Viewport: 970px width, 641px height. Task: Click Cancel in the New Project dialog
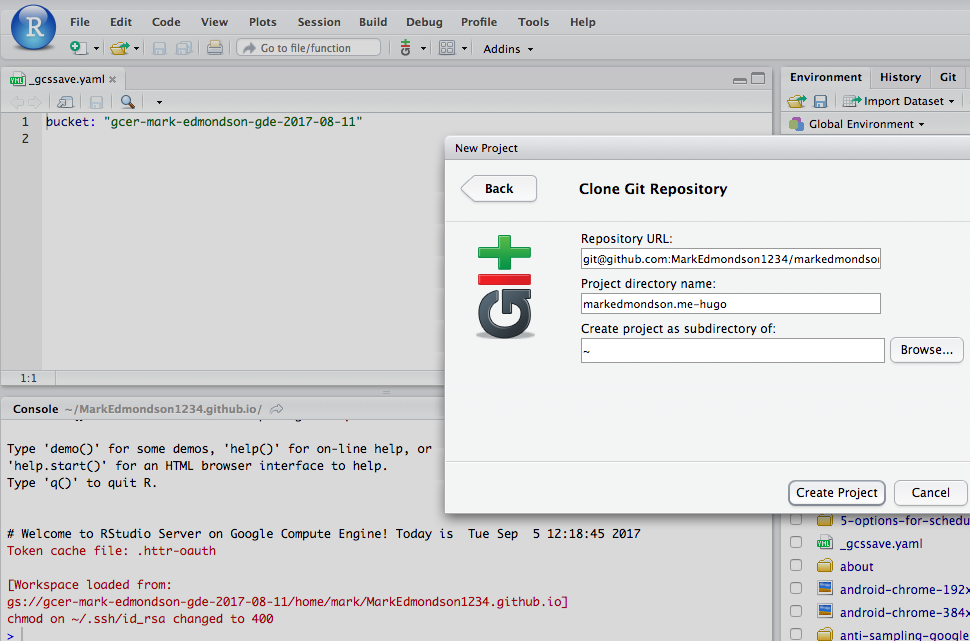(930, 493)
